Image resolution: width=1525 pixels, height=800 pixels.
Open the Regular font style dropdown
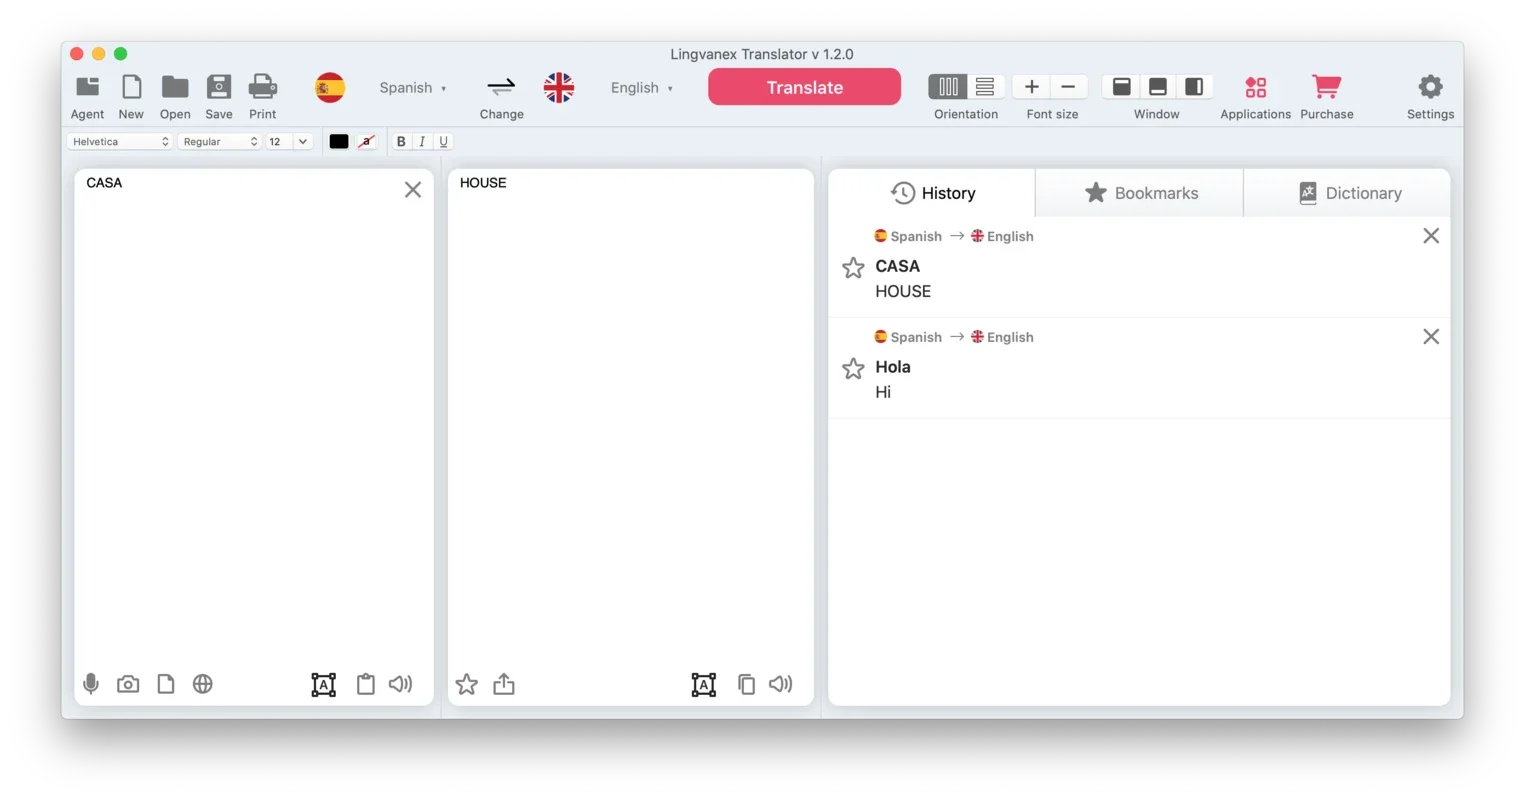click(x=220, y=142)
